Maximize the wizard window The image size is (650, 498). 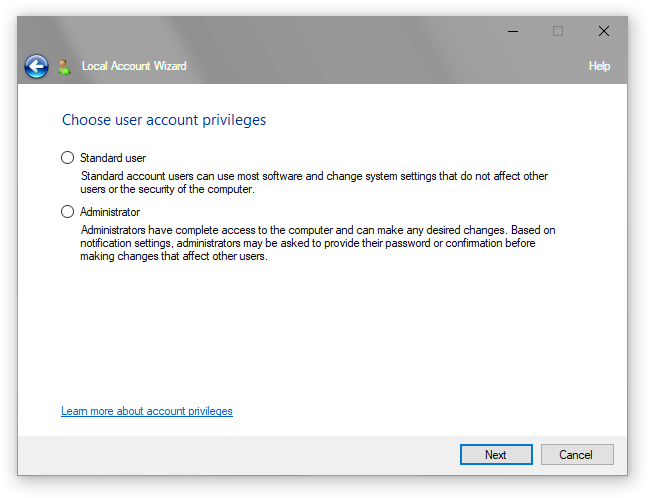point(558,31)
